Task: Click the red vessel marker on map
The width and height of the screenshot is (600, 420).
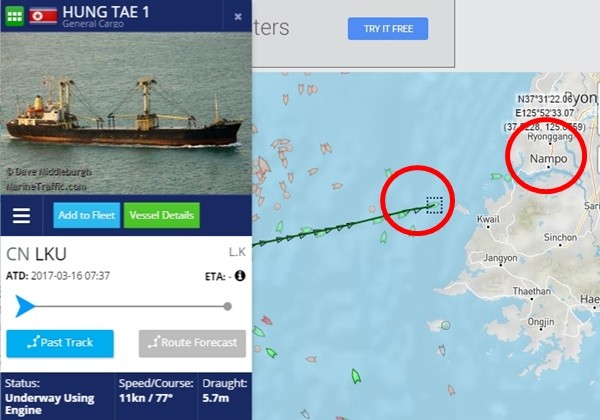Action: (x=267, y=320)
